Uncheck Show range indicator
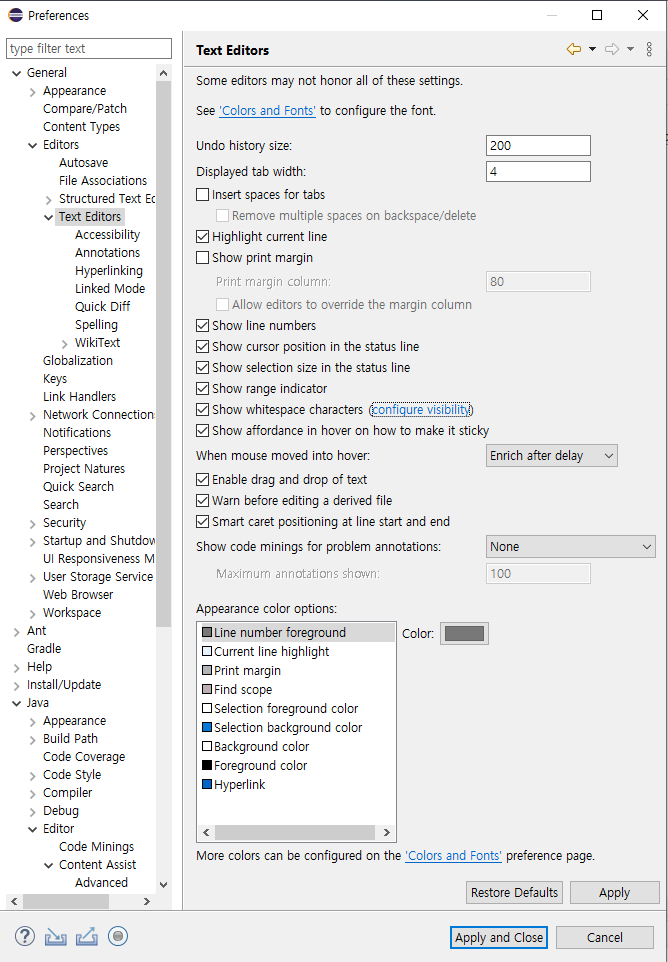This screenshot has height=962, width=668. [x=202, y=388]
